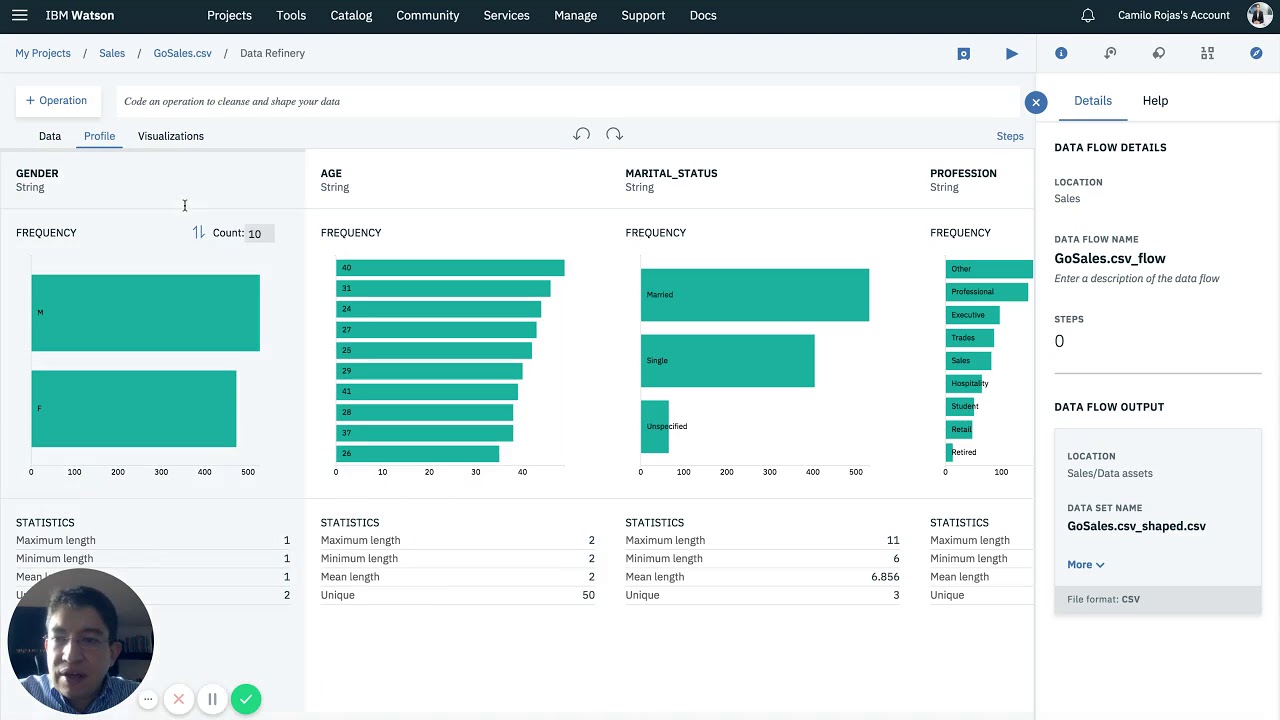Switch to the Data tab
The image size is (1280, 720).
50,136
